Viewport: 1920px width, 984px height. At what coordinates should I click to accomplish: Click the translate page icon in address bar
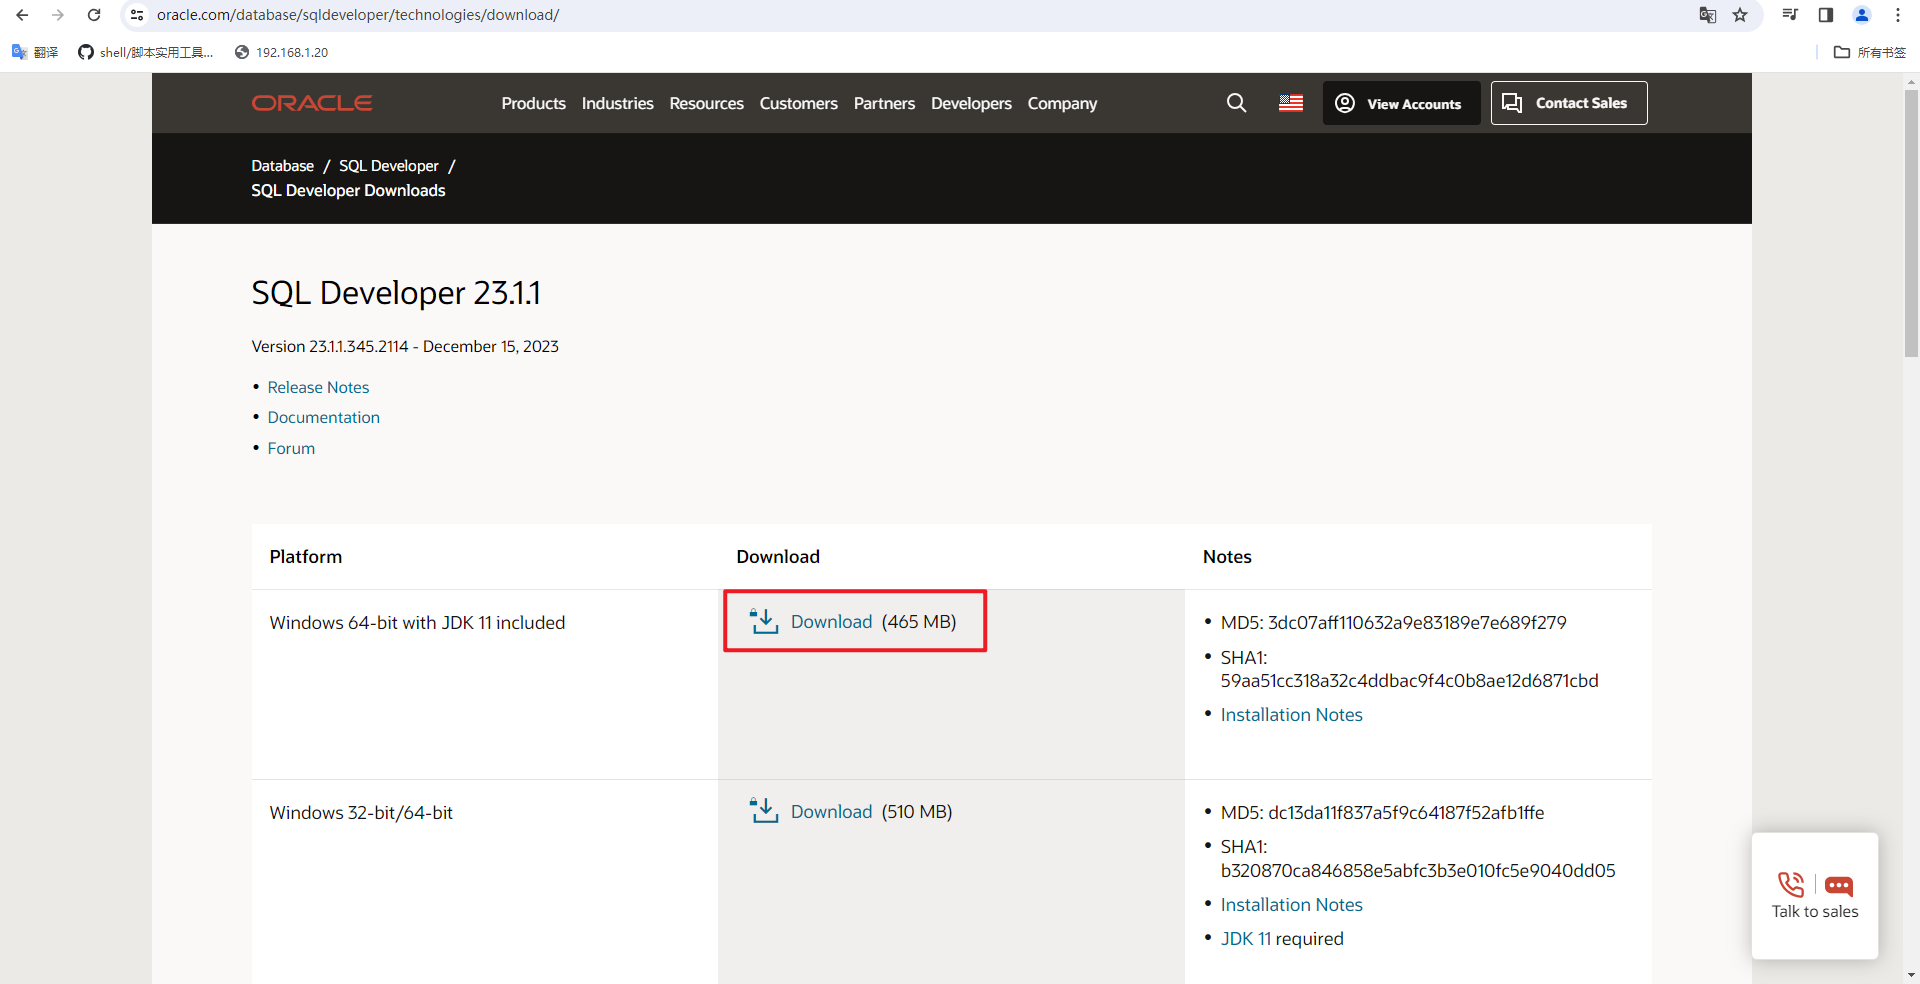tap(1707, 15)
